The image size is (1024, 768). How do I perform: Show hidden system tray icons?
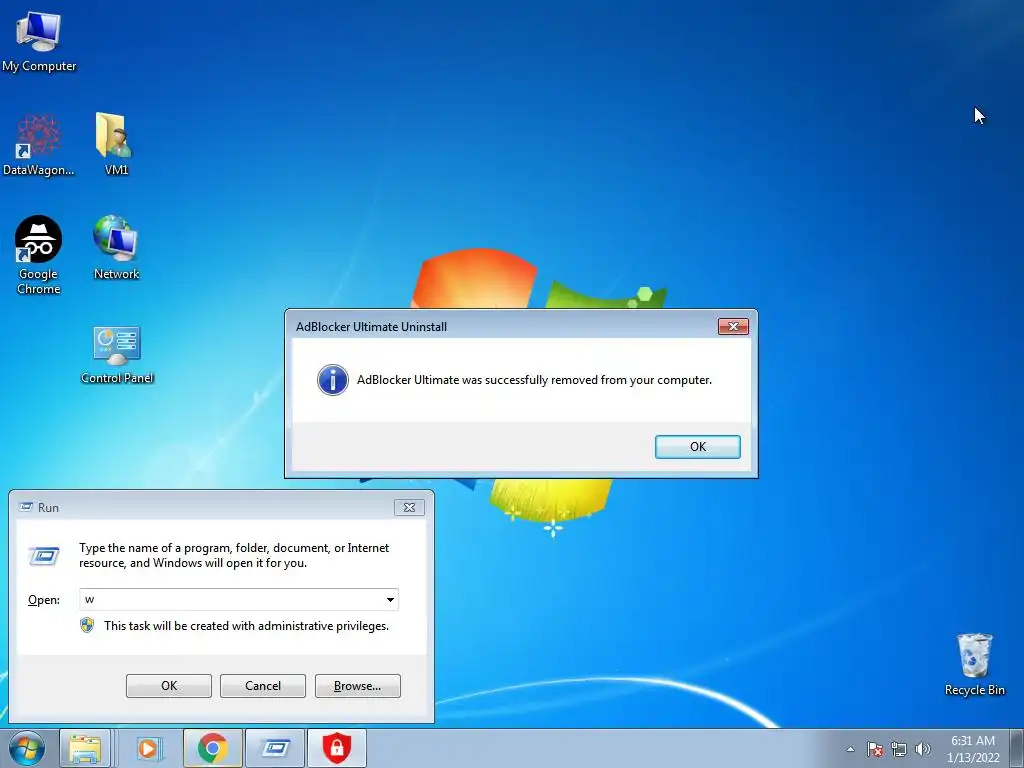[x=850, y=749]
